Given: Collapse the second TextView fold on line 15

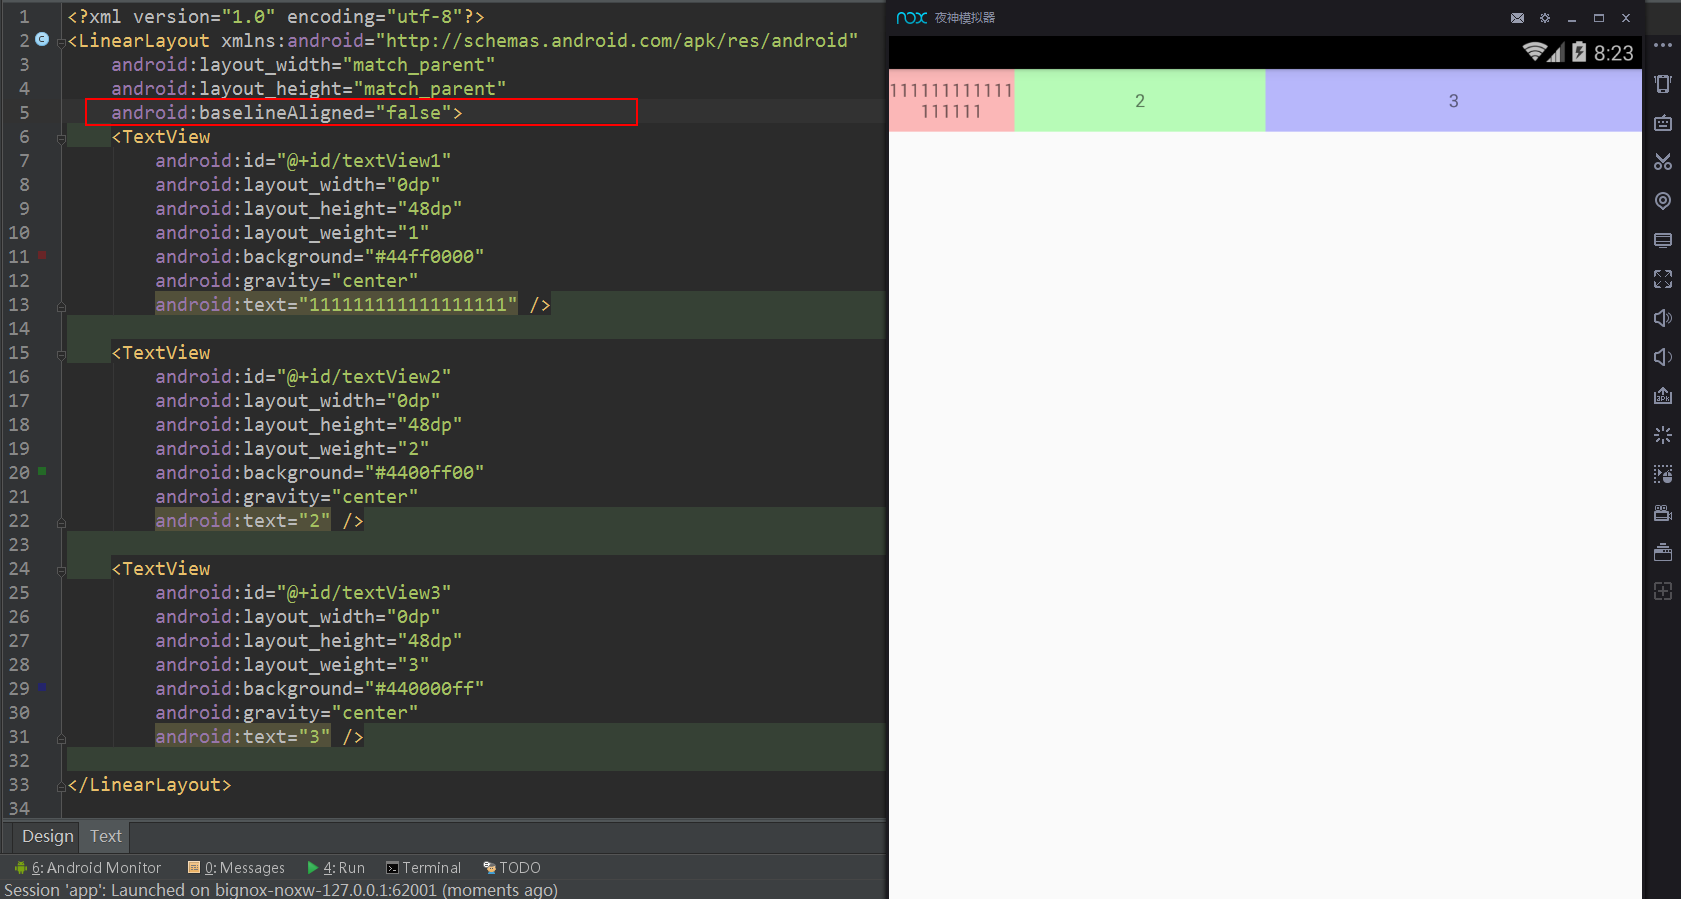Looking at the screenshot, I should coord(61,354).
